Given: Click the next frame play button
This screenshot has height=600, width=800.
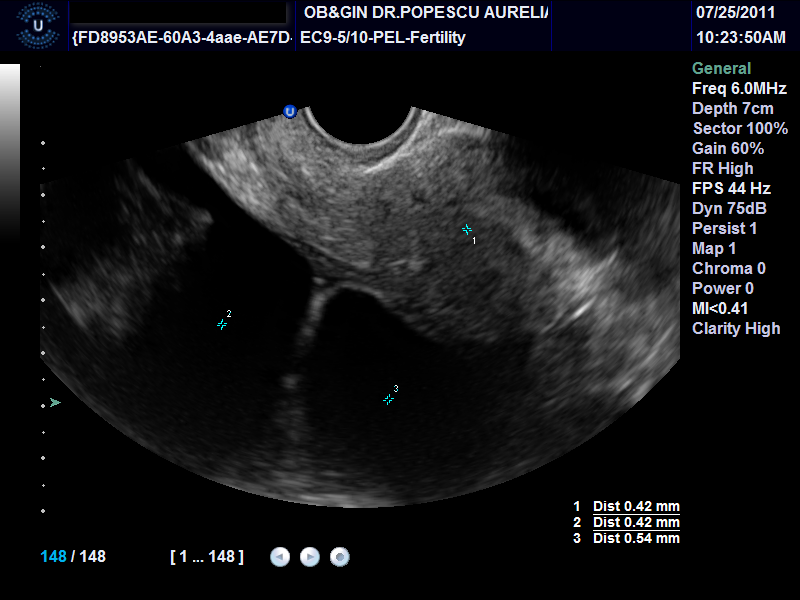Looking at the screenshot, I should coord(310,557).
